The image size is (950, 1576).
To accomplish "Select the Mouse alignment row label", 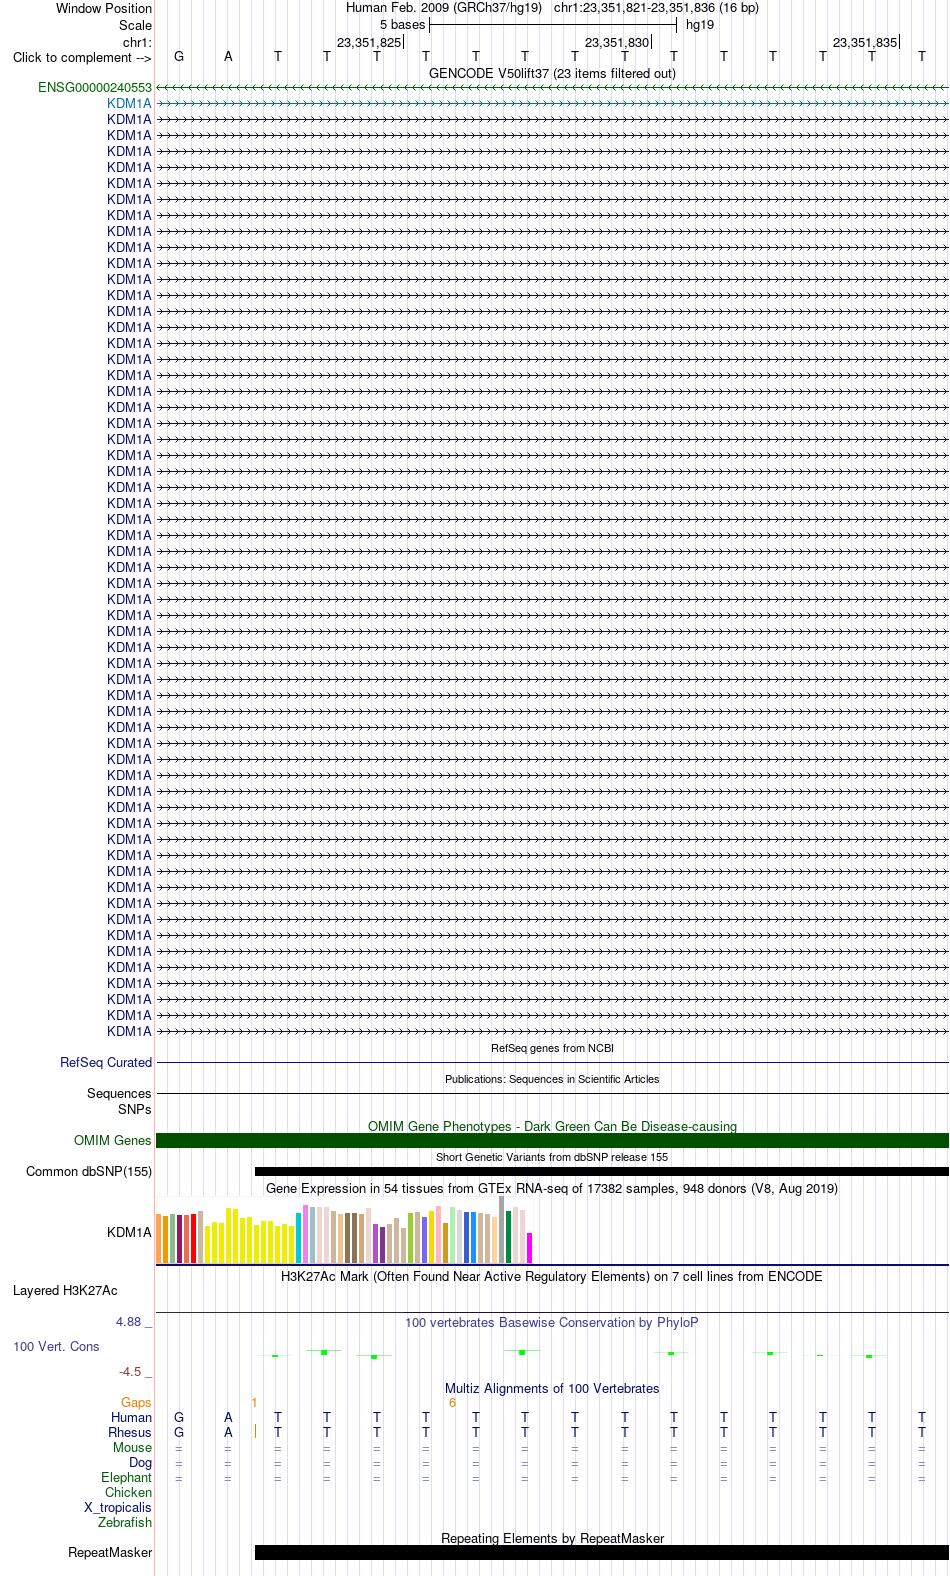I will point(132,1448).
